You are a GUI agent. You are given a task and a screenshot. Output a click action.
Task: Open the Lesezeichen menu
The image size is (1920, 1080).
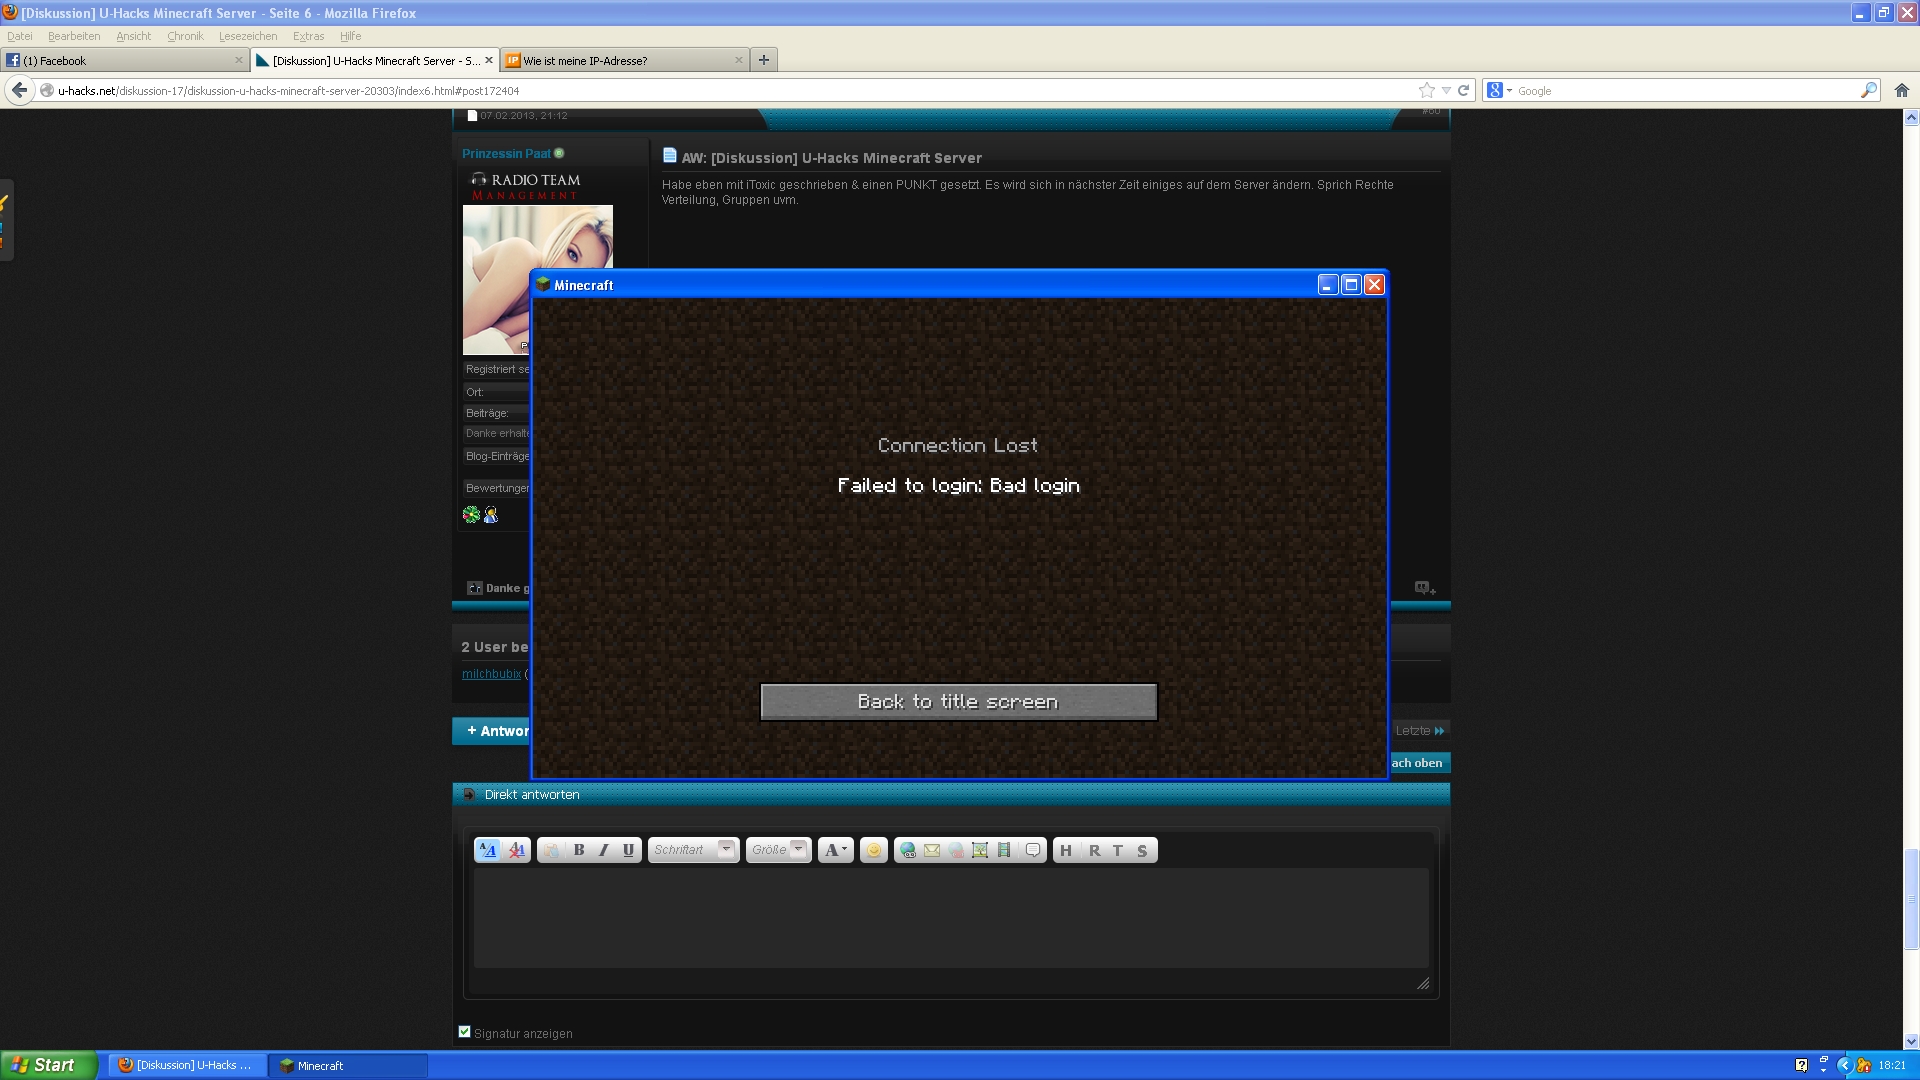click(248, 36)
